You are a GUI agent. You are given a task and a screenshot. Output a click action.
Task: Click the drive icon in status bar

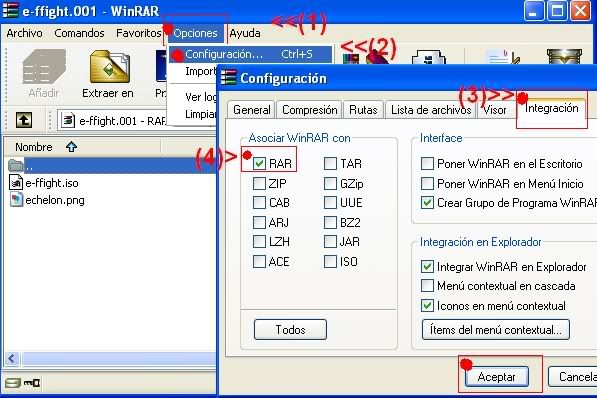click(13, 383)
